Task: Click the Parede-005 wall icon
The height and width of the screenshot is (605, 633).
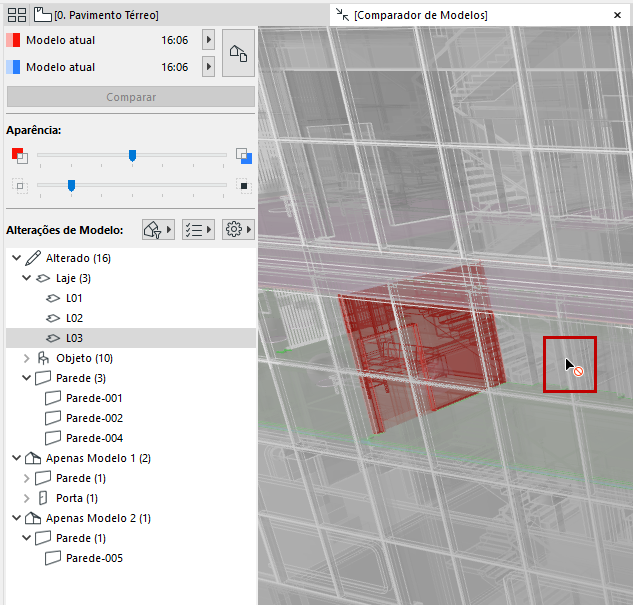Action: click(53, 558)
